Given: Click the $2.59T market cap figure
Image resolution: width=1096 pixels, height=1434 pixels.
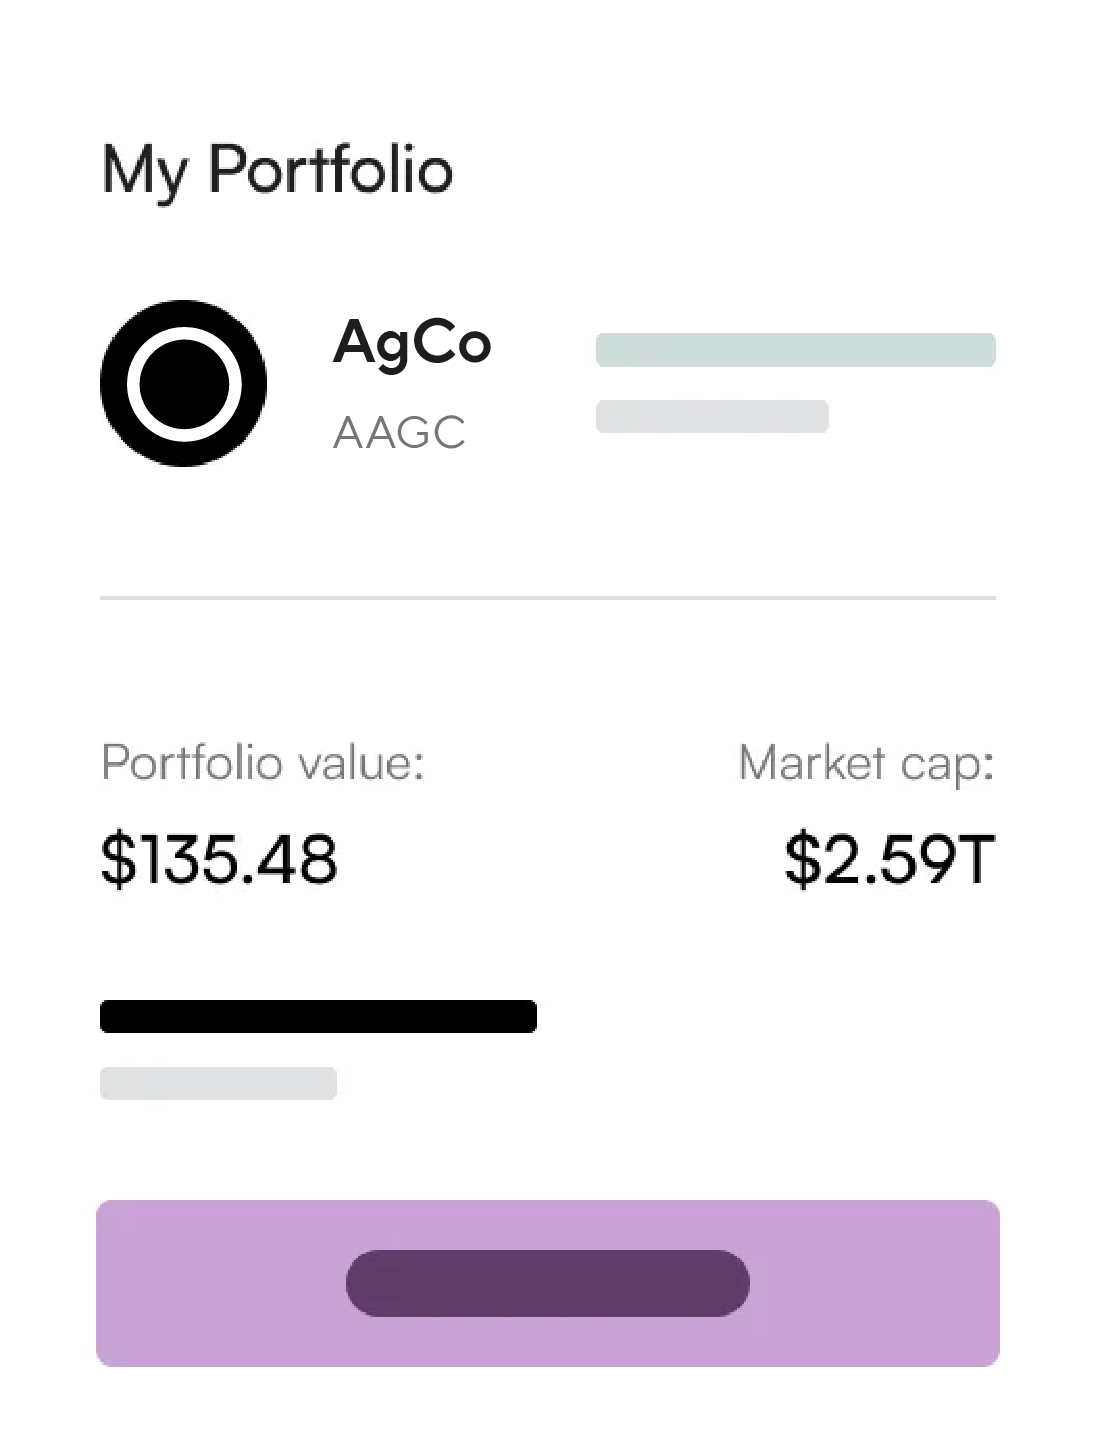Looking at the screenshot, I should point(890,859).
